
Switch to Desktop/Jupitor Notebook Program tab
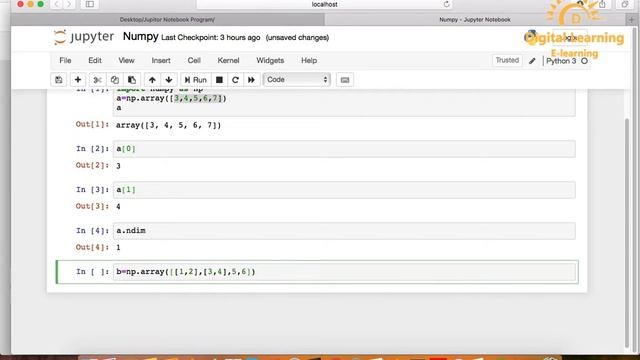(x=167, y=20)
